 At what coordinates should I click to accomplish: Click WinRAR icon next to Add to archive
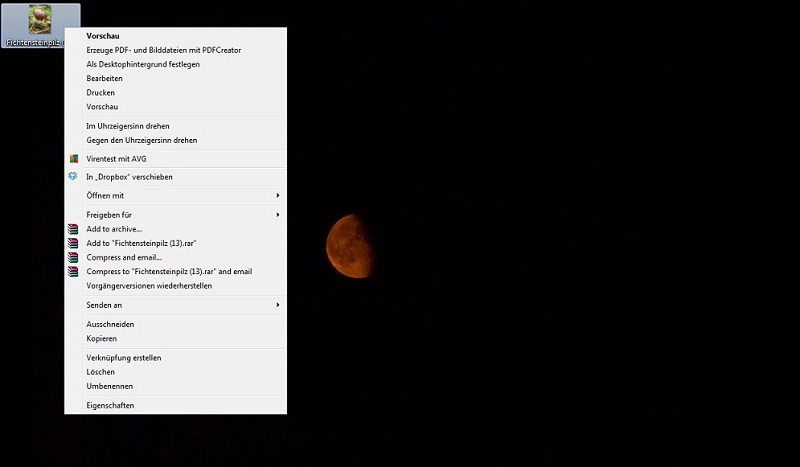point(73,229)
